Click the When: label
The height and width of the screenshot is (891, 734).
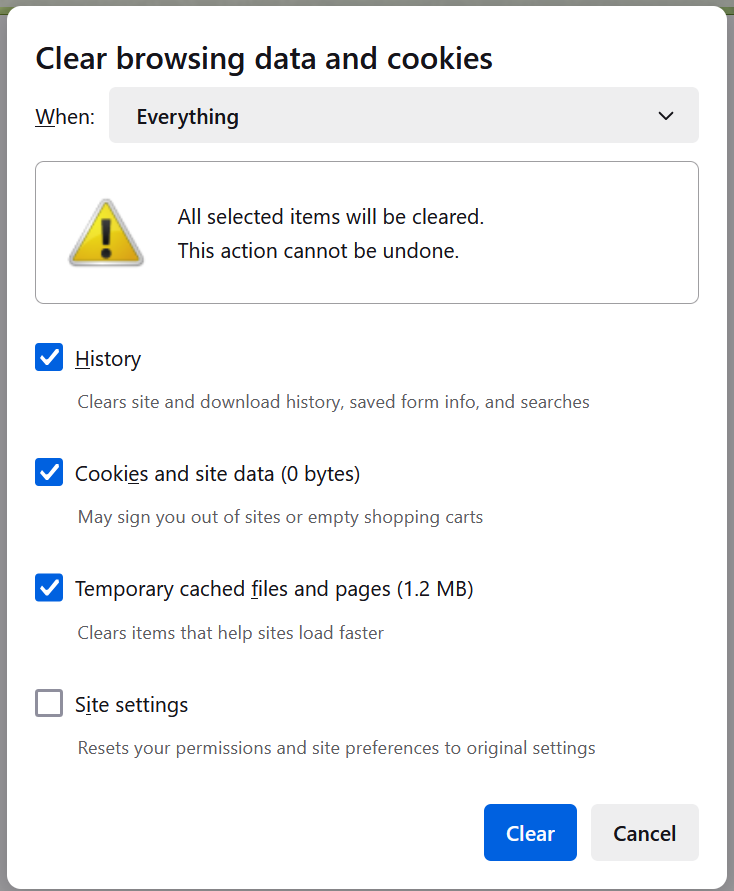pyautogui.click(x=65, y=116)
